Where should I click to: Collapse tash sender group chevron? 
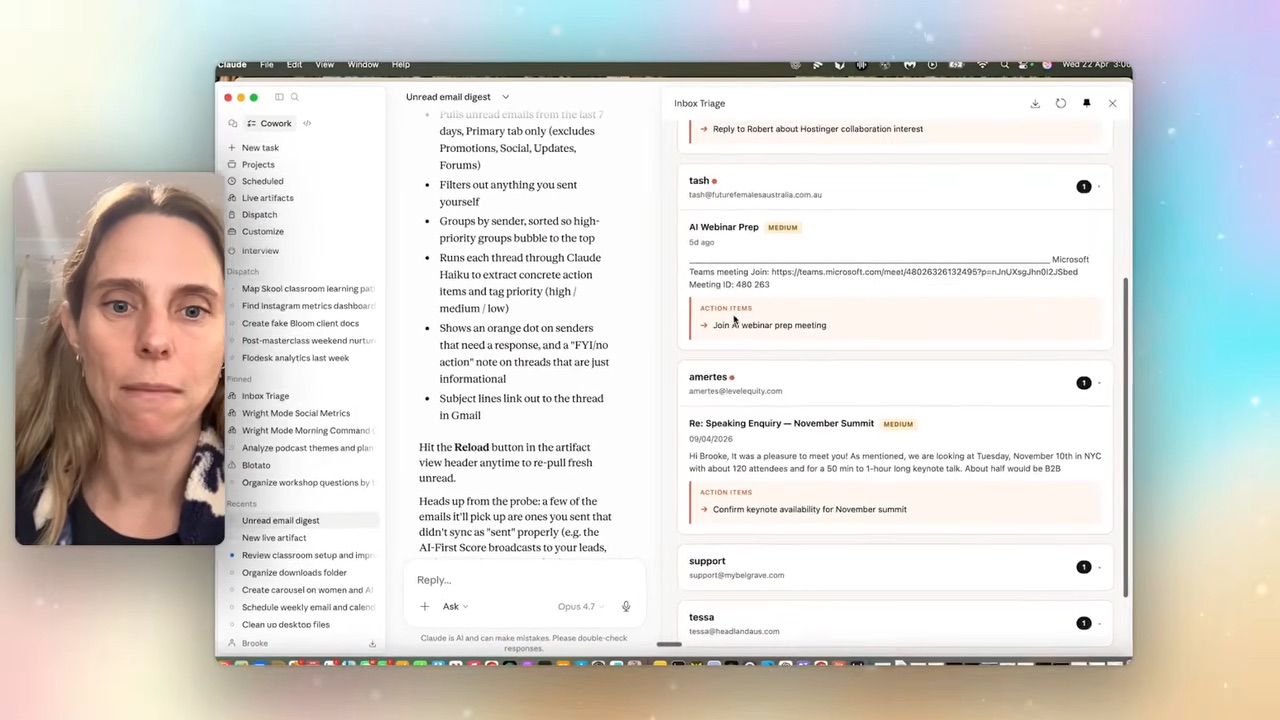click(1100, 187)
